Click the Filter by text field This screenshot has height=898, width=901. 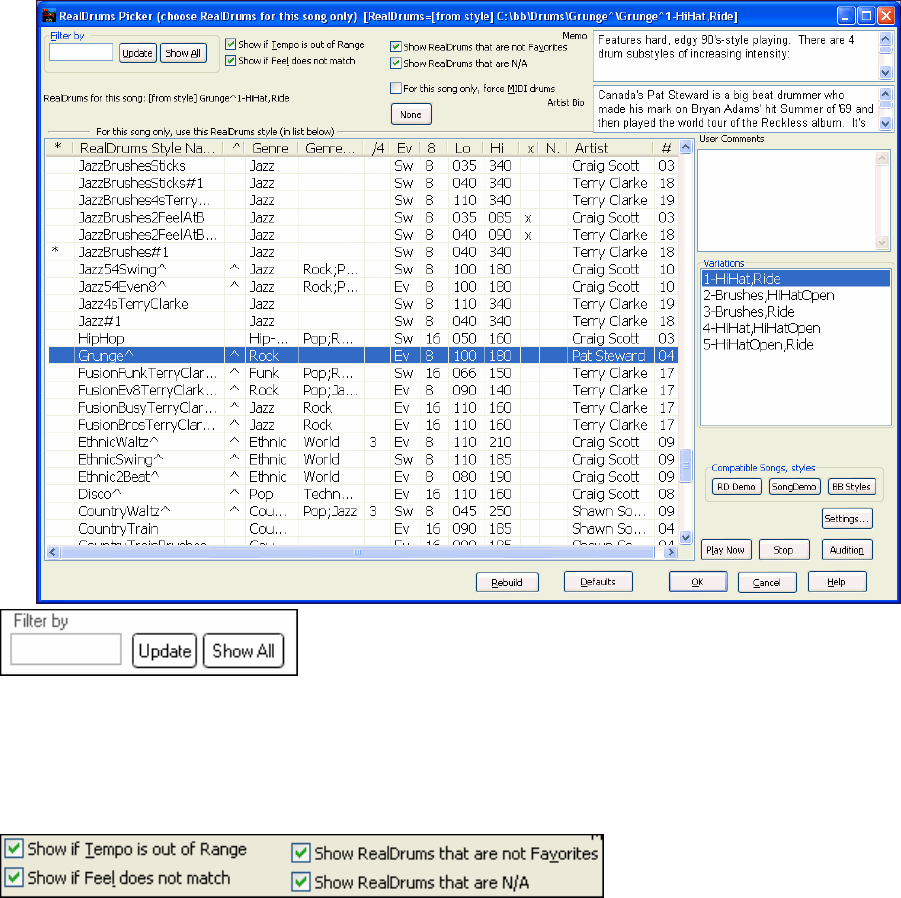(80, 53)
